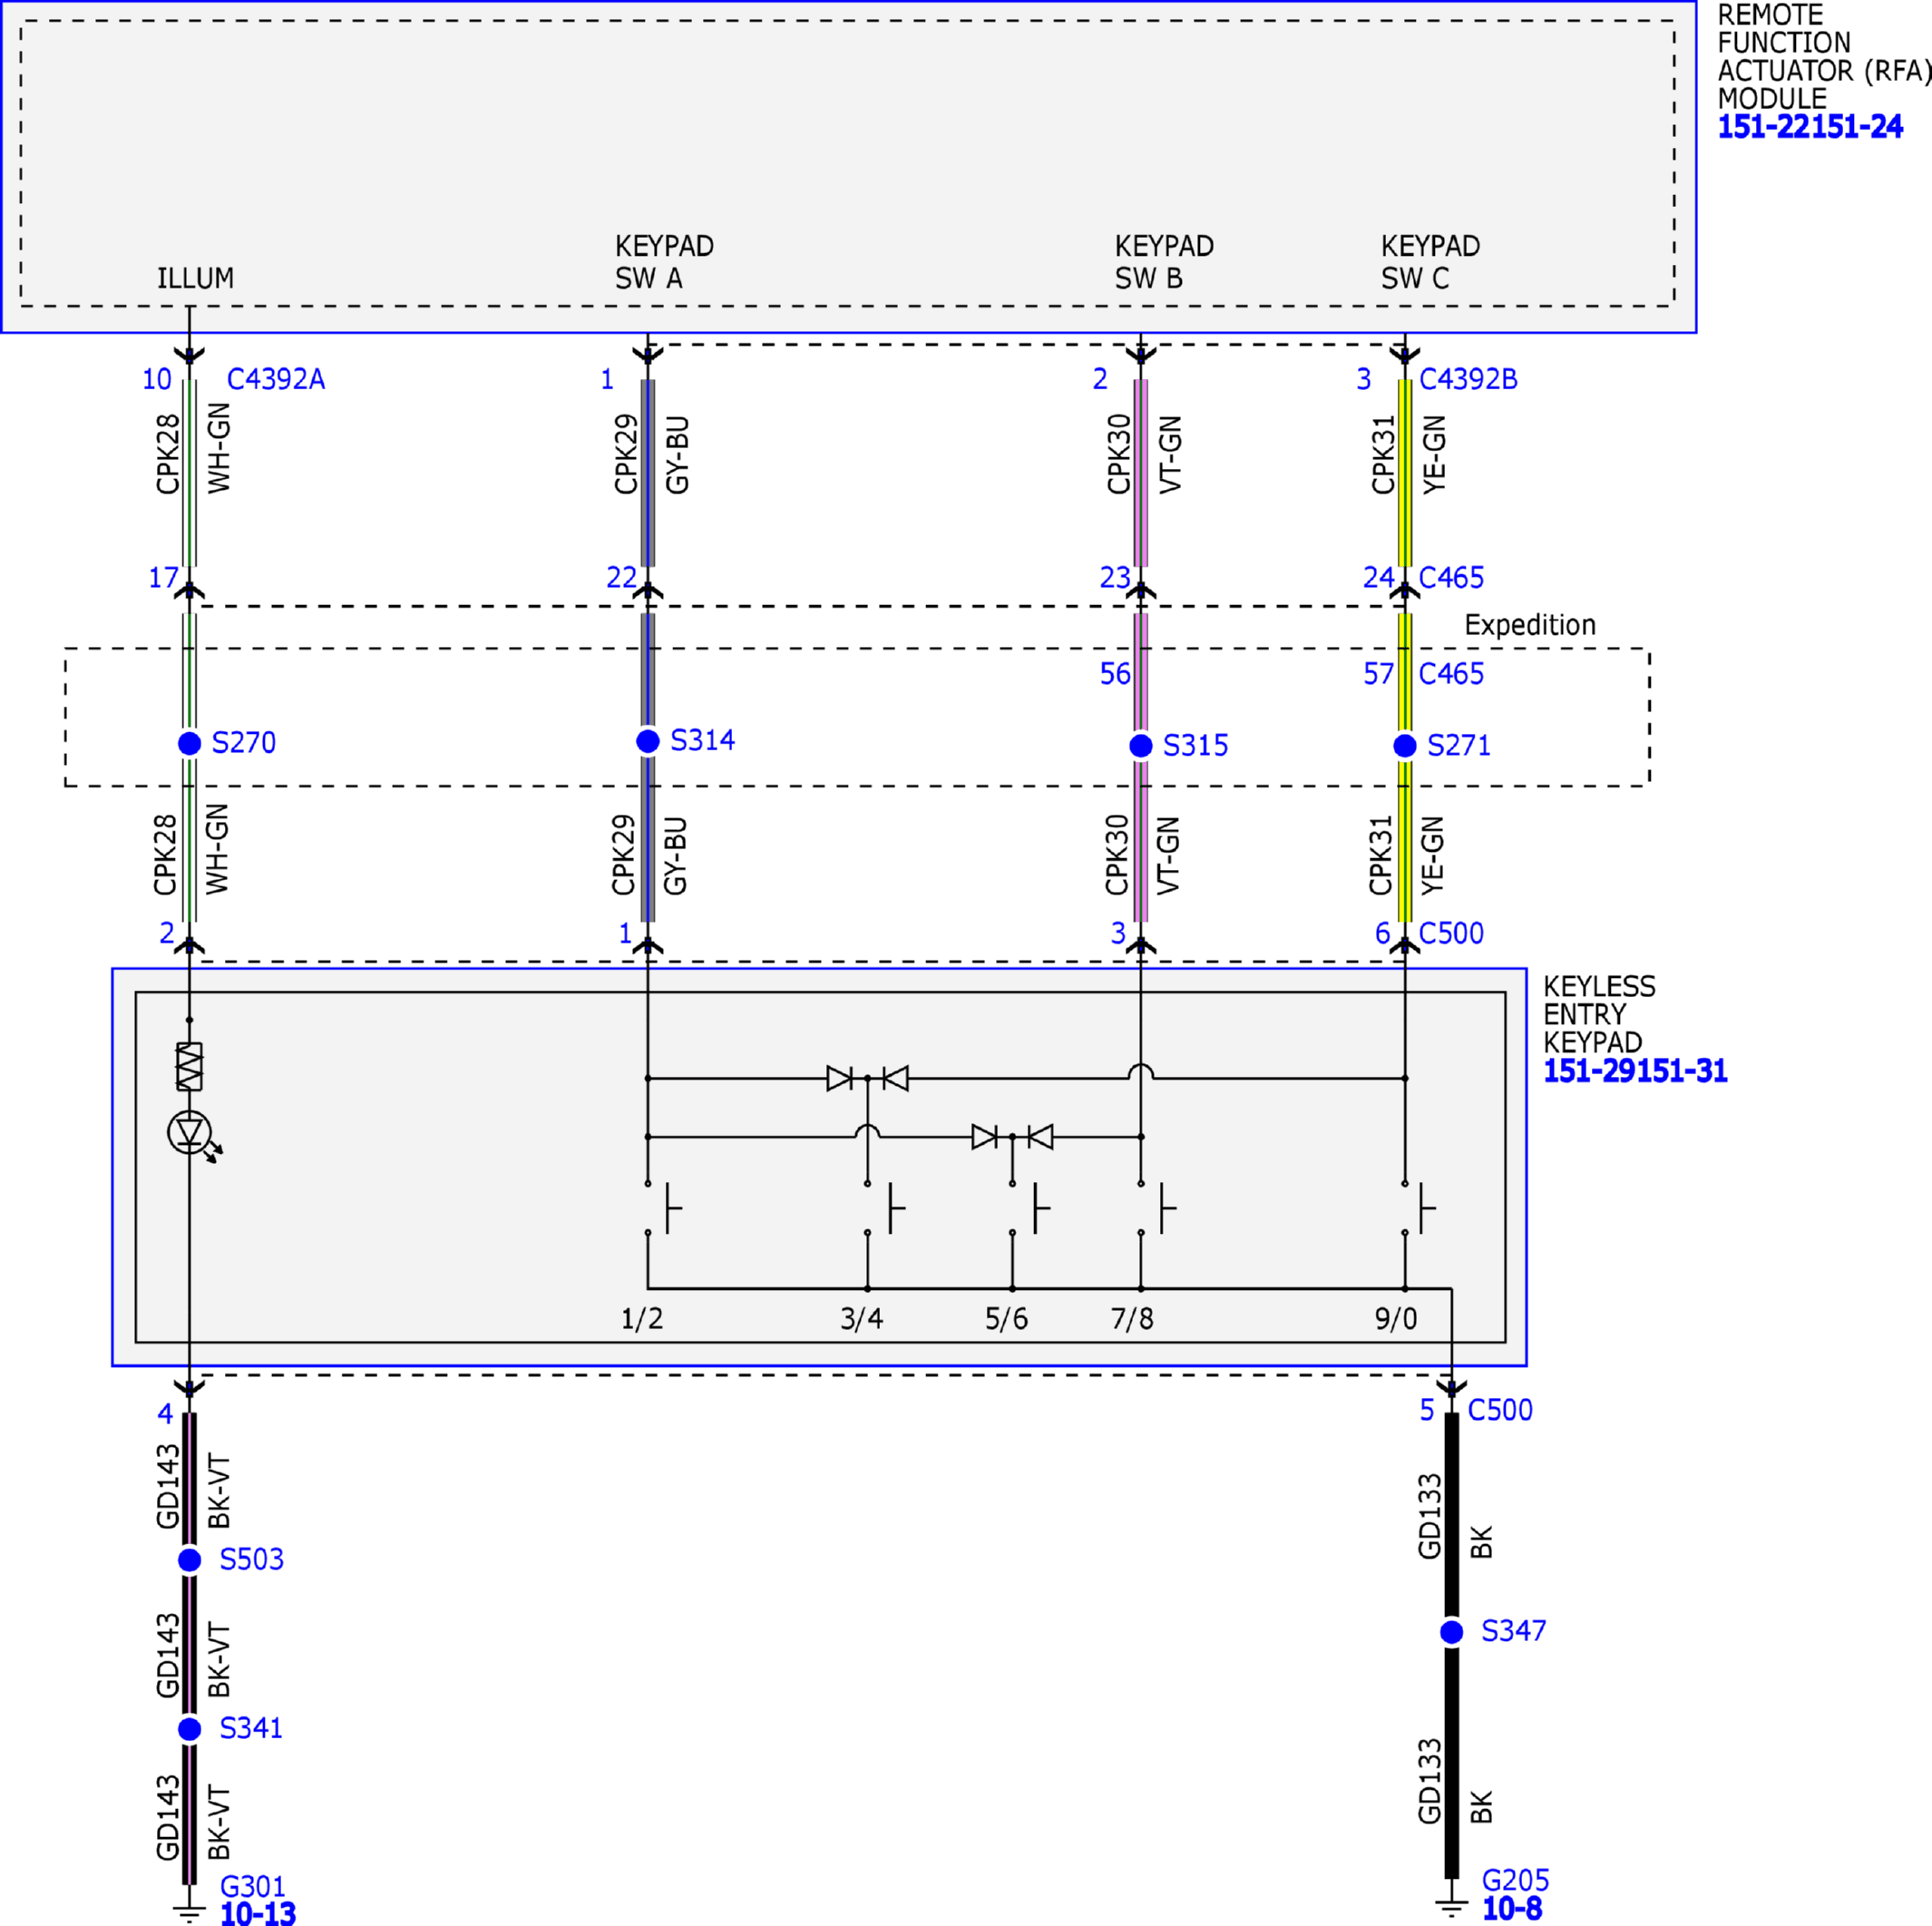
Task: Click the C465 label beside pin 24
Action: point(1451,577)
